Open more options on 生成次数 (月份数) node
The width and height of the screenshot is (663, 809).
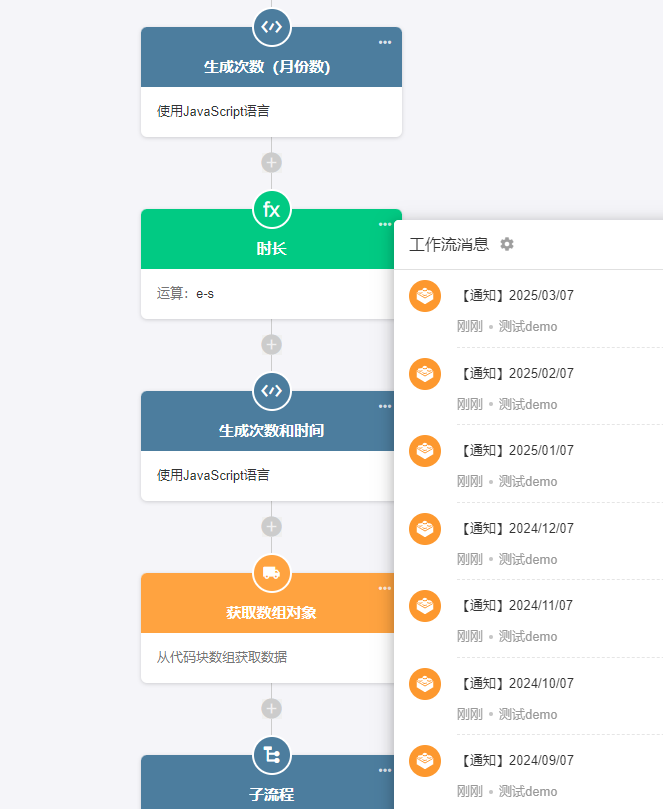click(x=385, y=42)
